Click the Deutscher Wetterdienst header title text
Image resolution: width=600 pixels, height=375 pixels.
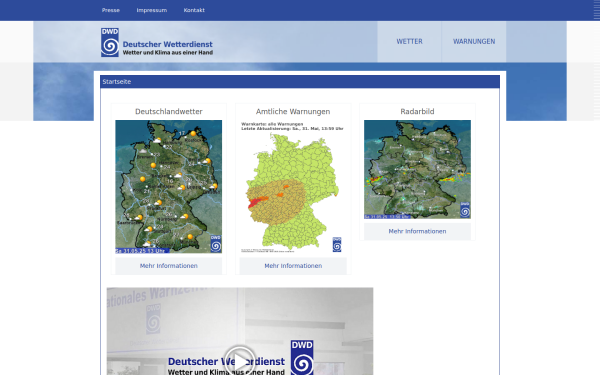point(168,44)
